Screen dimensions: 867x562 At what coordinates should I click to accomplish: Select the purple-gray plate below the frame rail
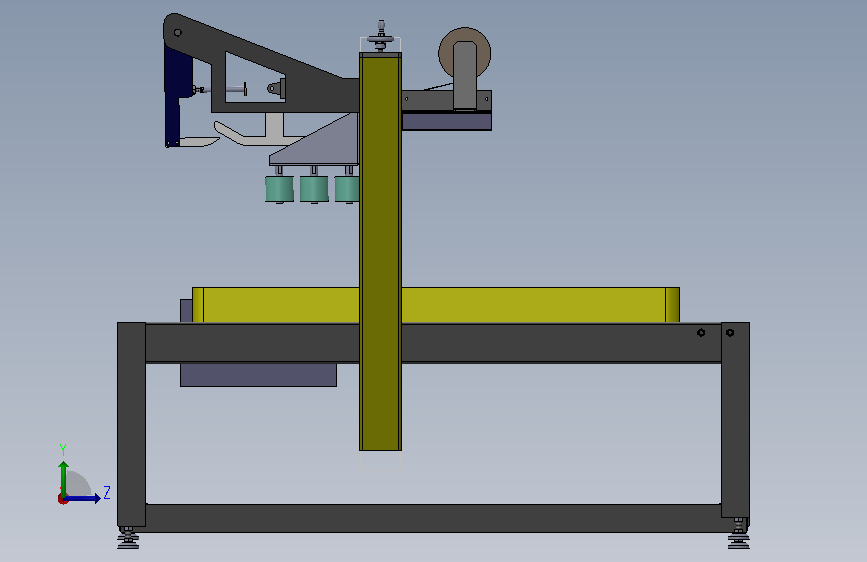(258, 374)
